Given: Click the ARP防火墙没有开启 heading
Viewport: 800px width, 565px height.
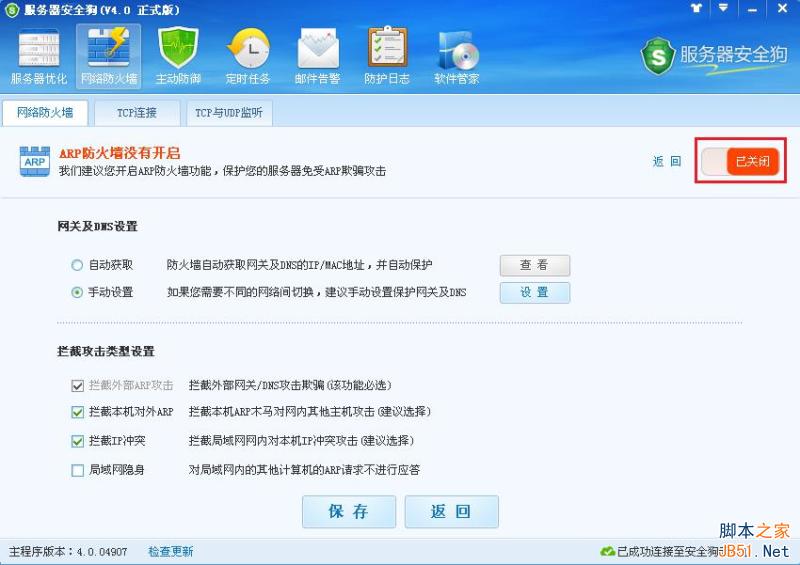Looking at the screenshot, I should click(119, 153).
